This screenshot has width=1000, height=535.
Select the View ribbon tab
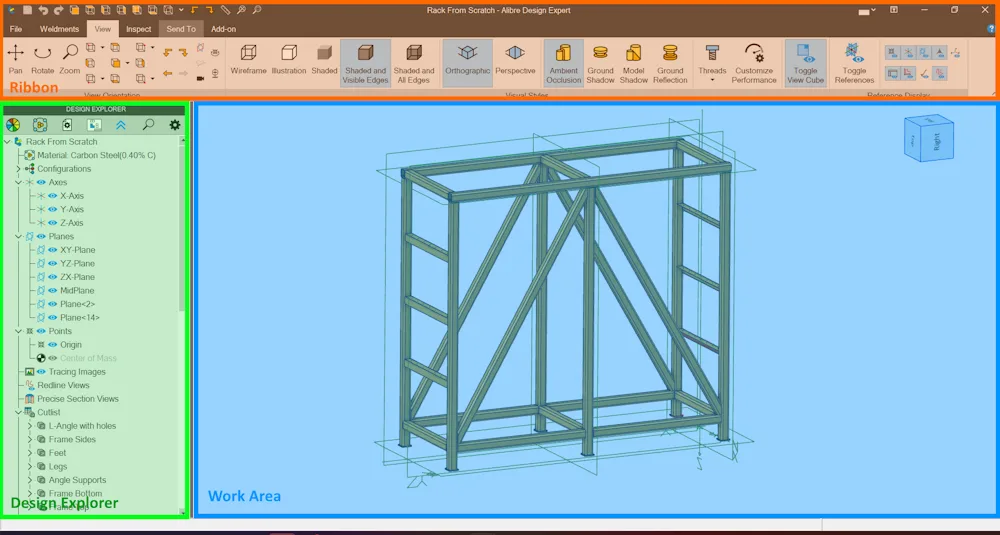[103, 29]
